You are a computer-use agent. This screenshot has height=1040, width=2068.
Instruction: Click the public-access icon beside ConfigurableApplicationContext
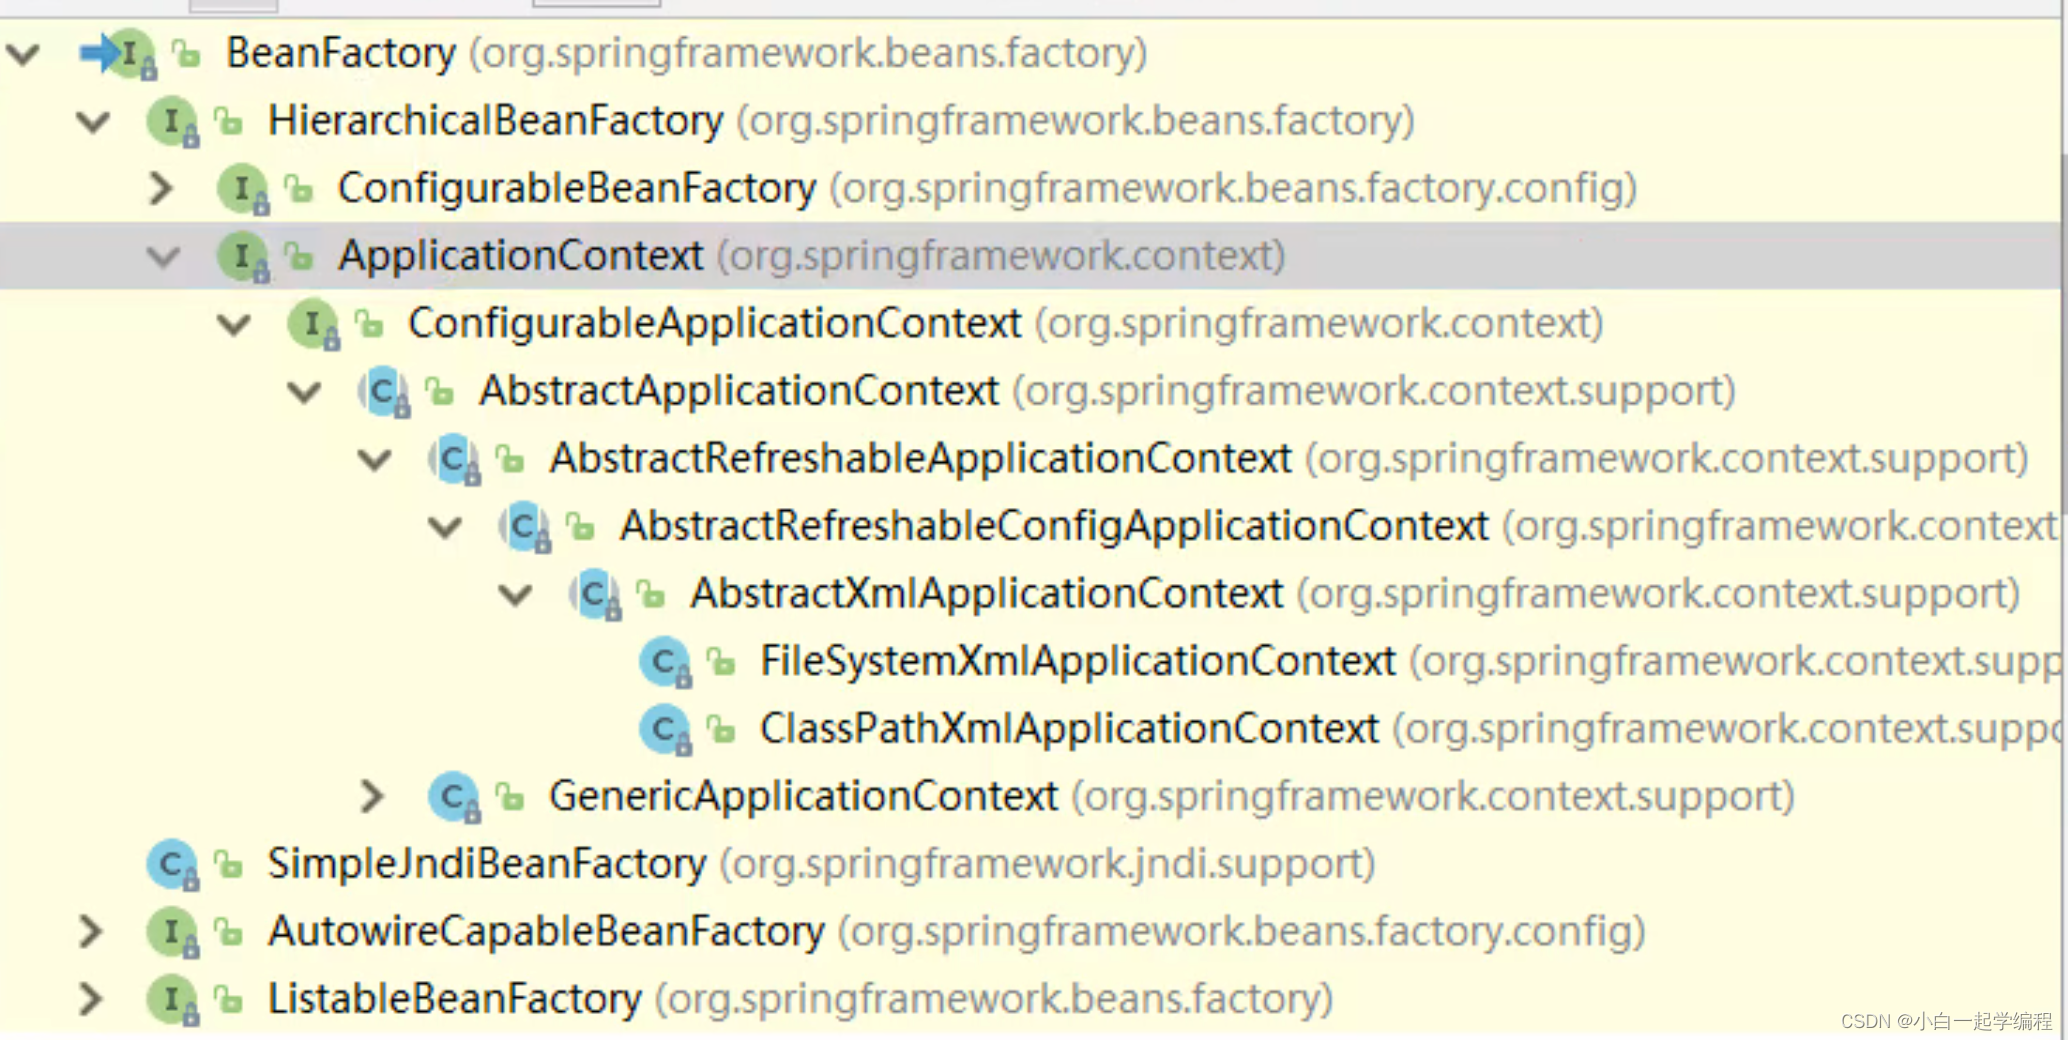(369, 324)
